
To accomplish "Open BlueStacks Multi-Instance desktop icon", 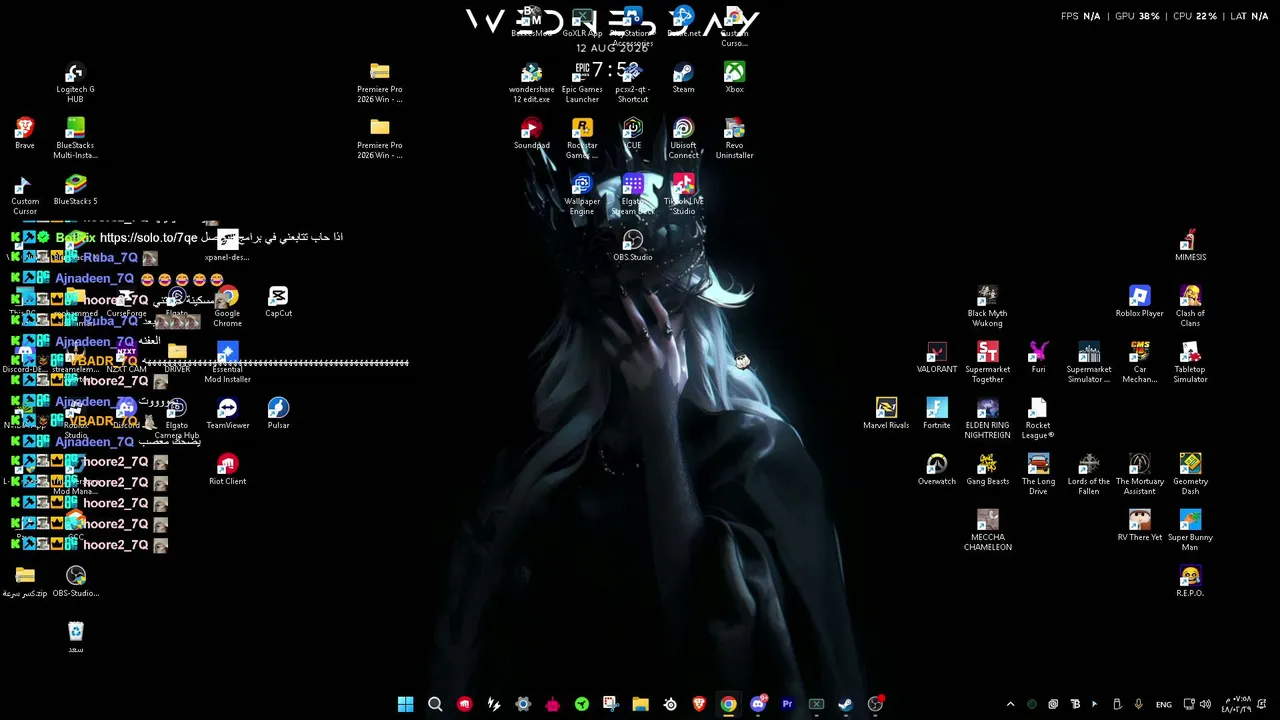I will point(75,139).
